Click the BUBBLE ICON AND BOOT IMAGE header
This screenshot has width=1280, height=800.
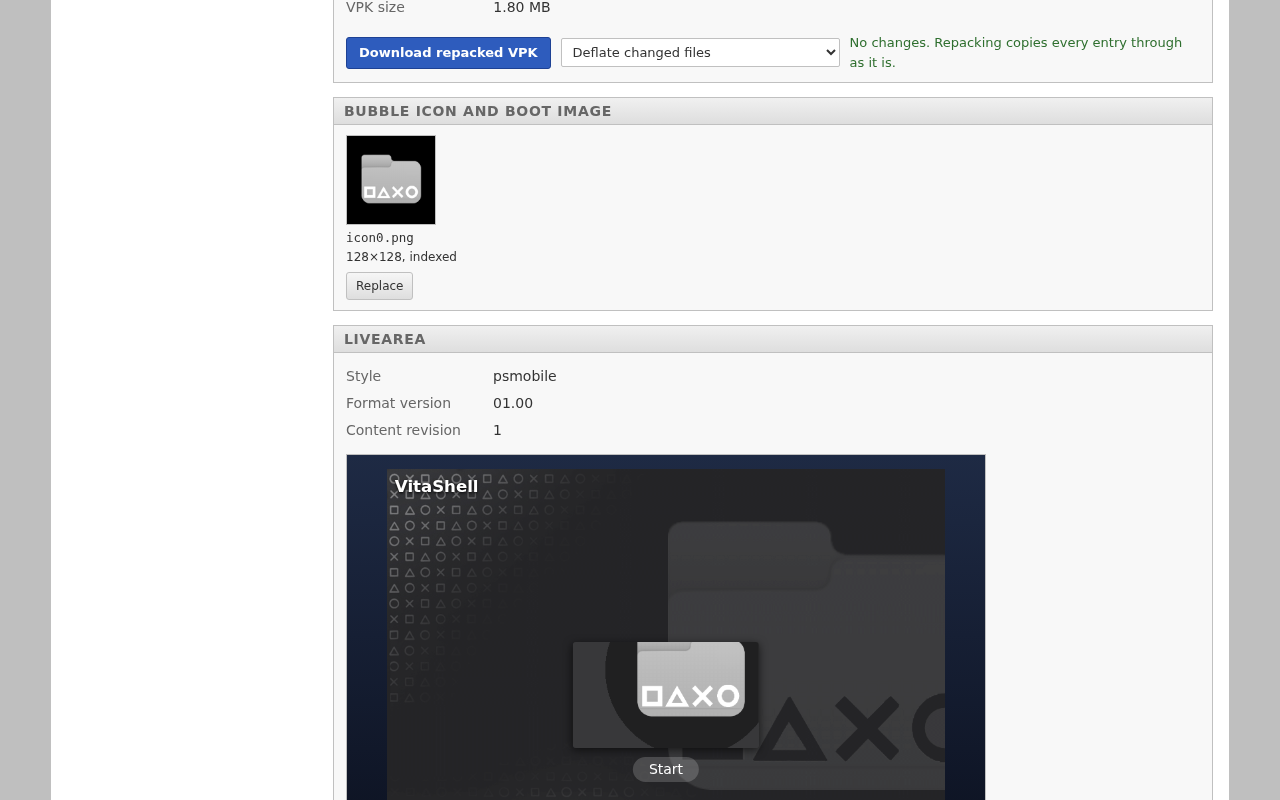coord(772,111)
